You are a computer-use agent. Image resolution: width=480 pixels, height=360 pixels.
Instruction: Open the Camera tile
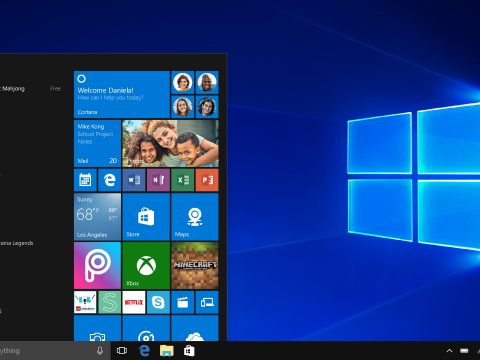point(97,328)
